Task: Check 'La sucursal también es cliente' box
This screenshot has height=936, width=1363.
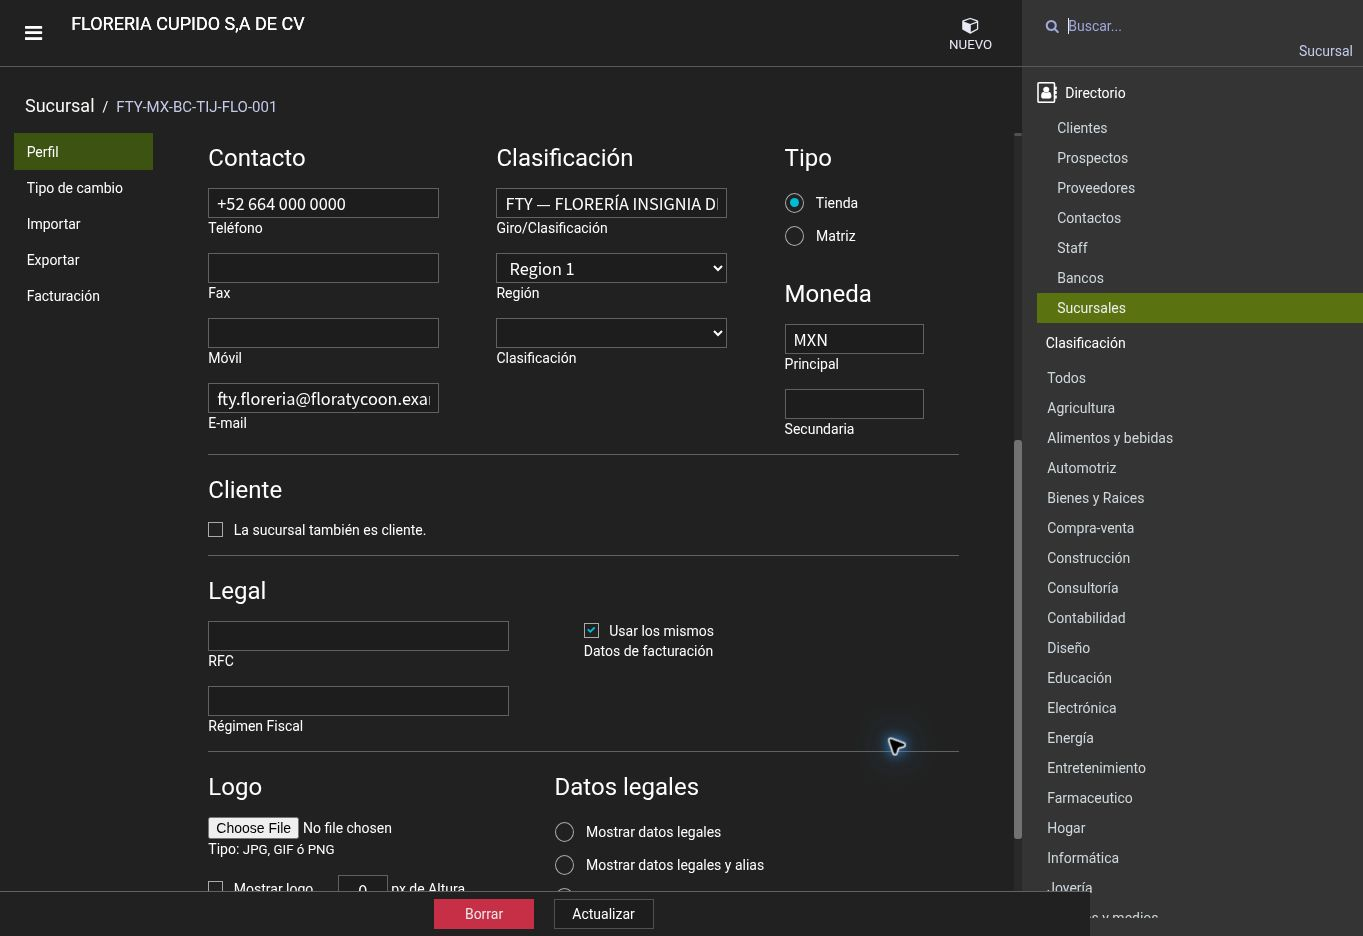Action: [x=215, y=529]
